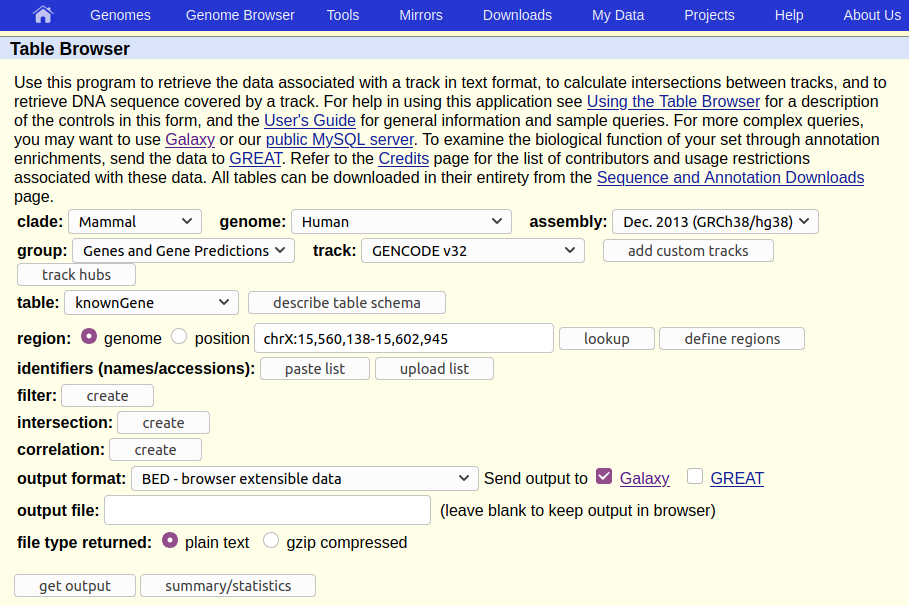Viewport: 909px width, 606px height.
Task: Open the Projects menu
Action: point(709,15)
